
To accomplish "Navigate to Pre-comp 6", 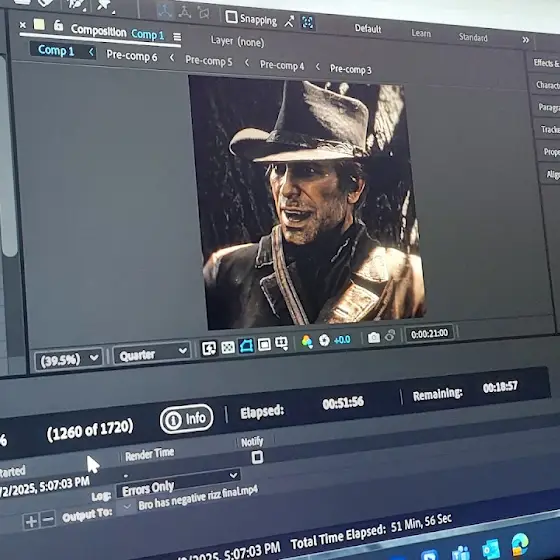I will (131, 55).
